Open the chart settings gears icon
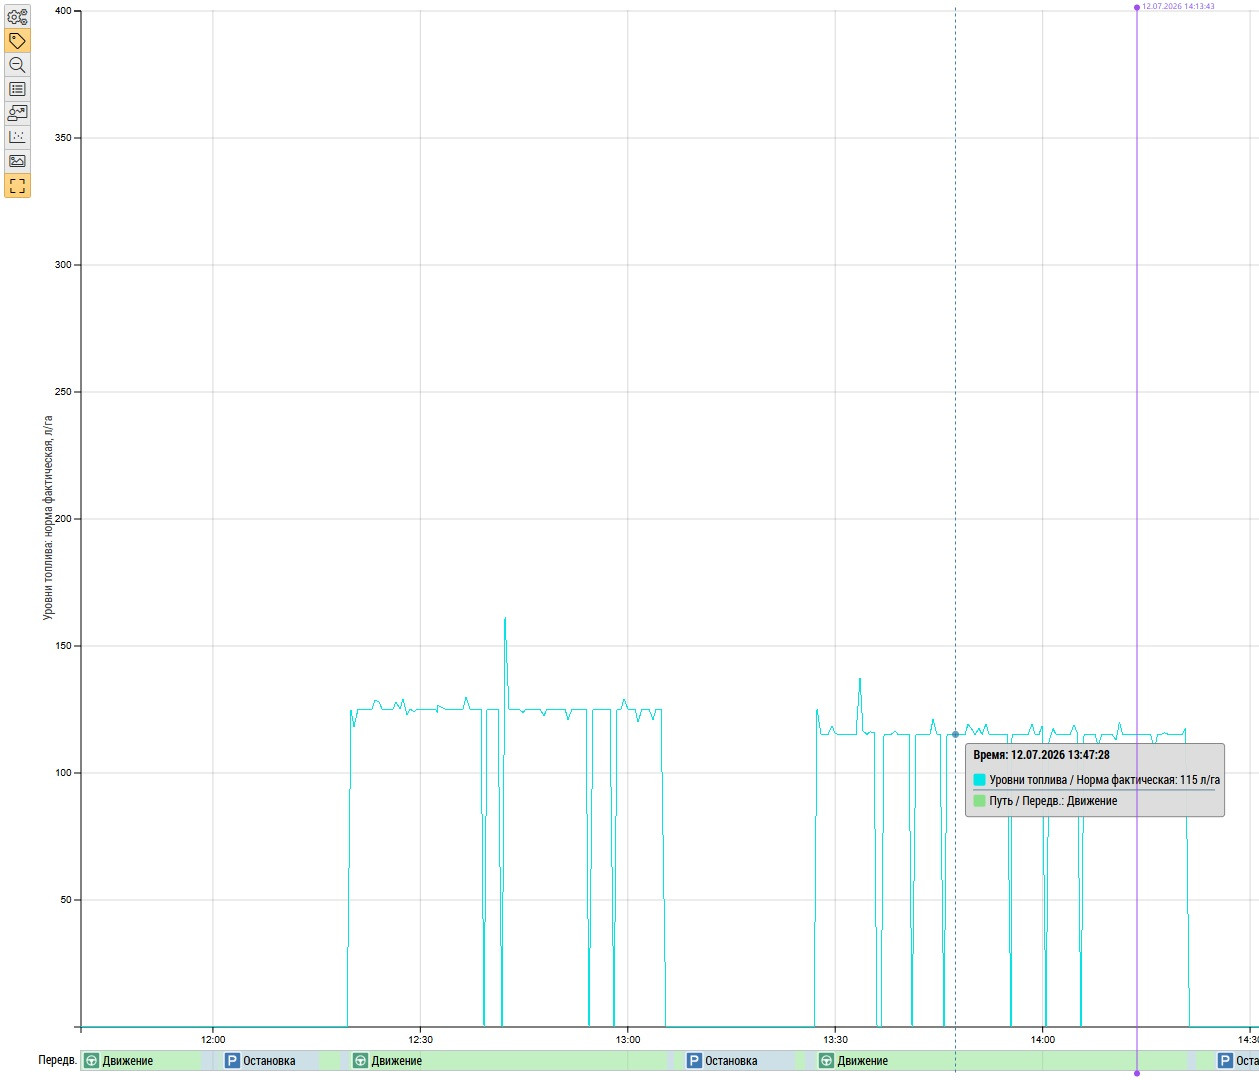The image size is (1259, 1080). click(x=17, y=17)
